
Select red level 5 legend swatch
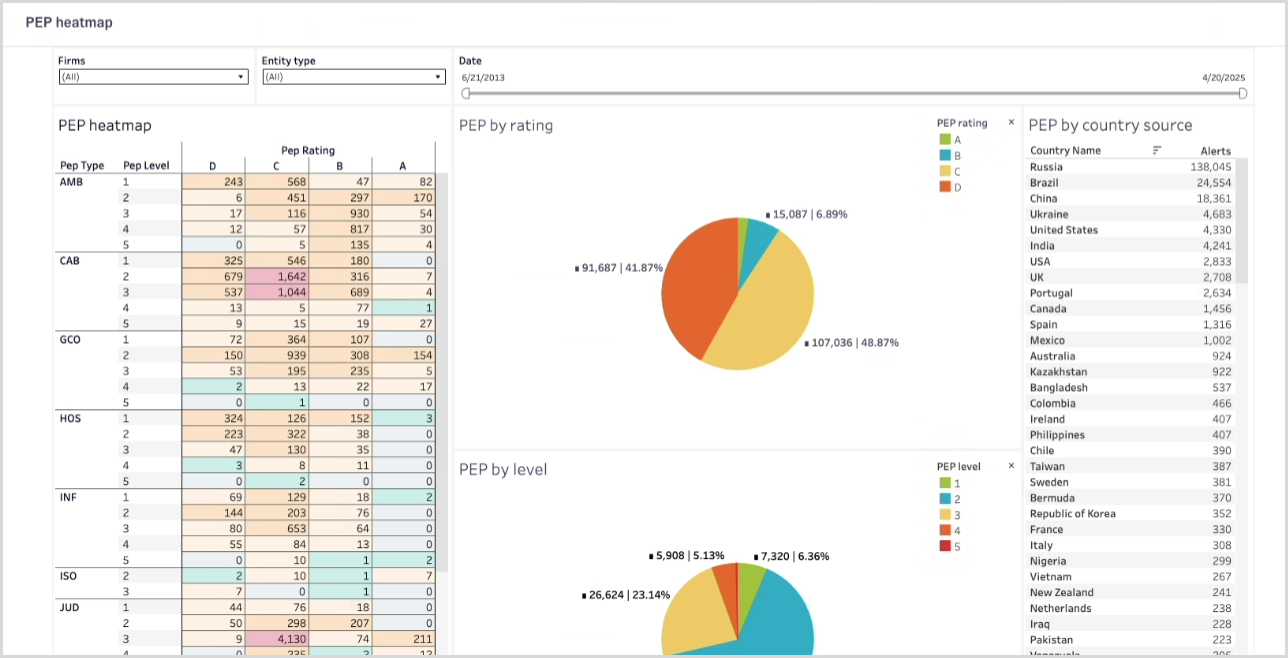(945, 546)
